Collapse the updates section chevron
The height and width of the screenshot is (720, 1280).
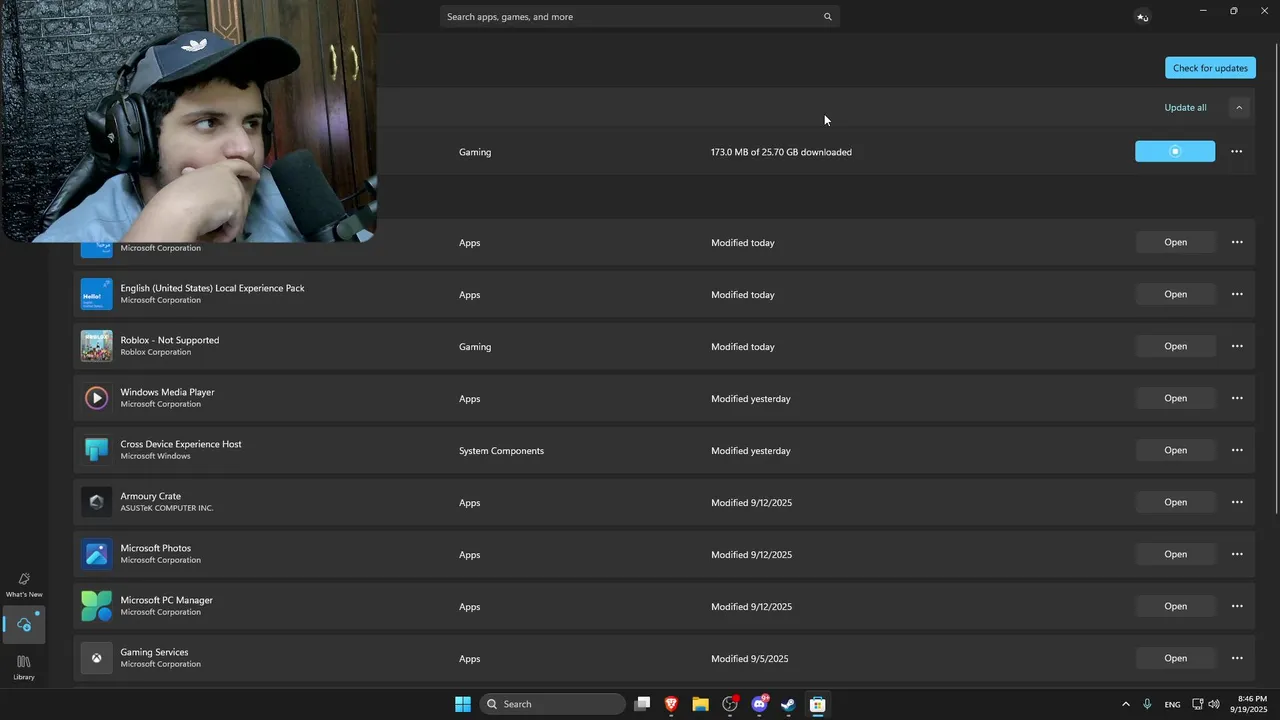1239,107
